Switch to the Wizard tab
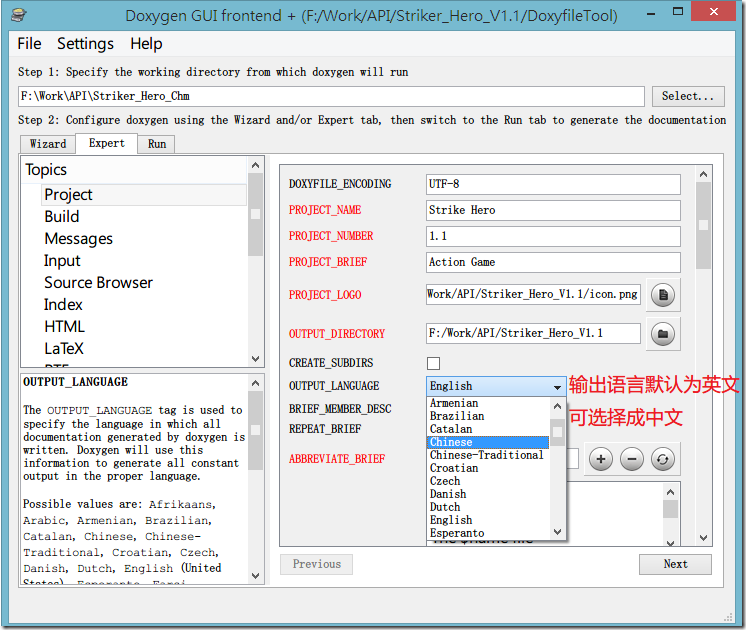The height and width of the screenshot is (630, 746). (x=48, y=144)
